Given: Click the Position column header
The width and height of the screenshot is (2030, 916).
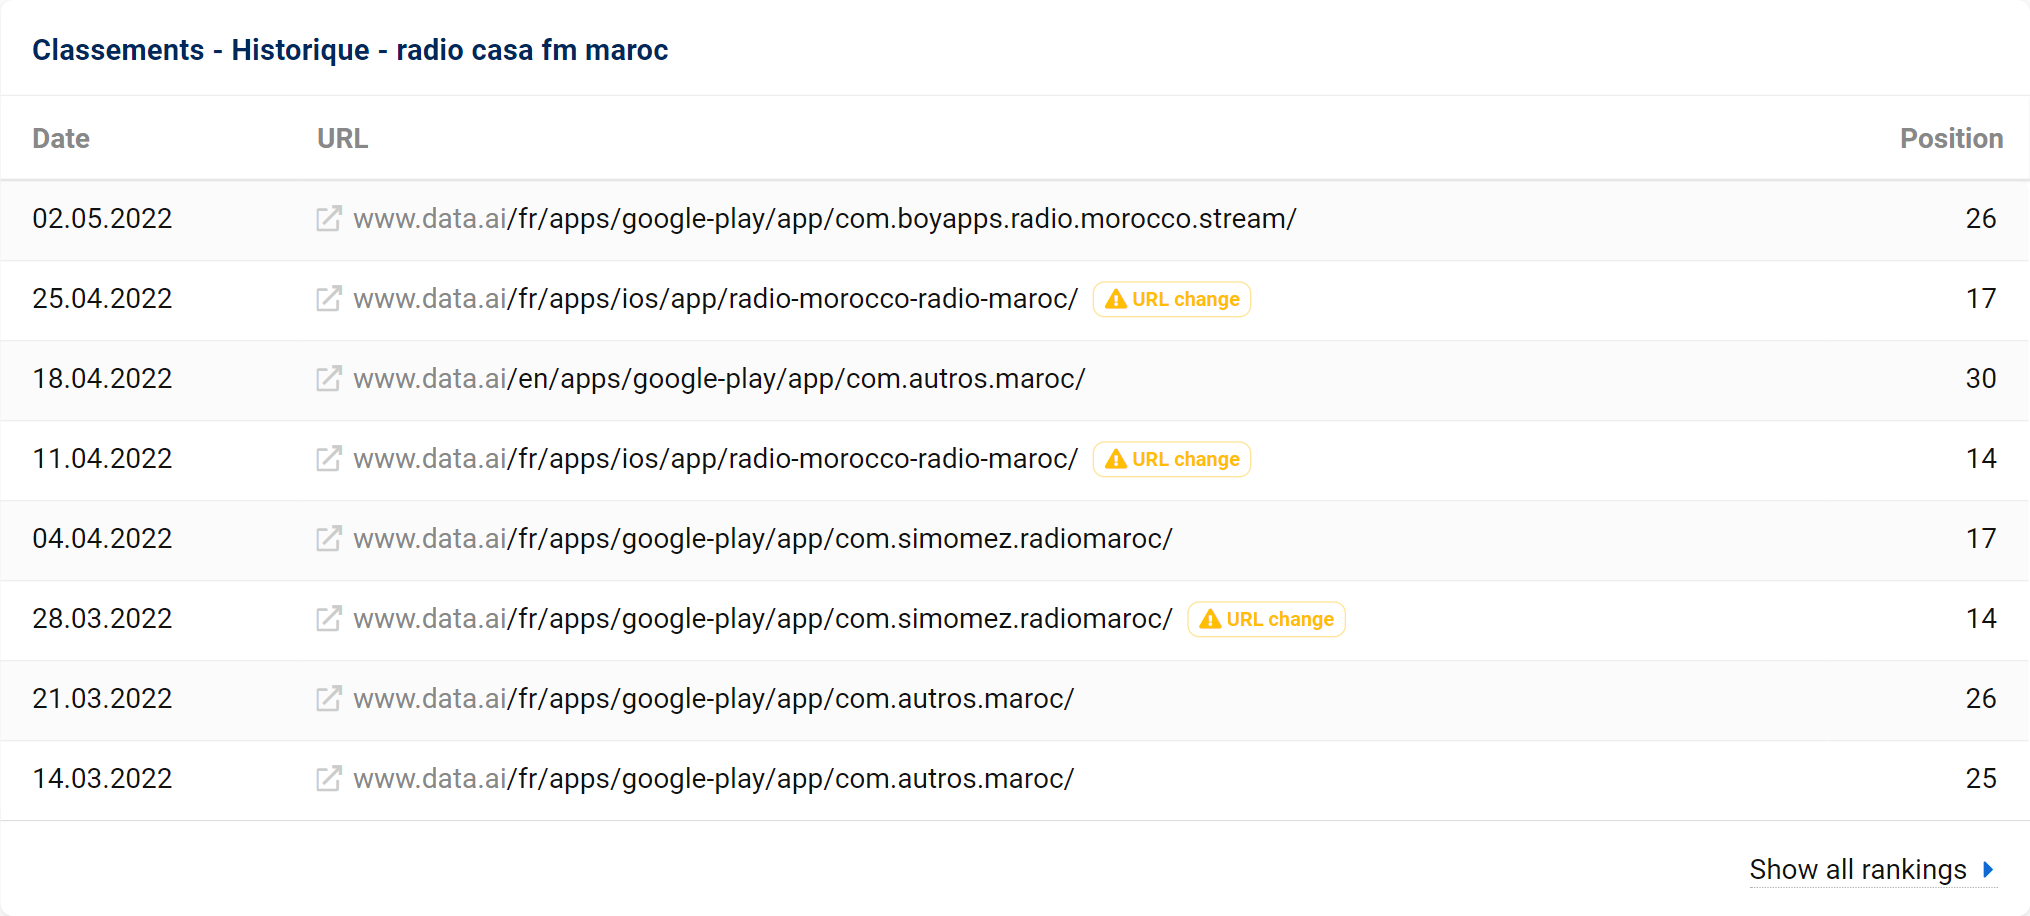Looking at the screenshot, I should coord(1951,138).
